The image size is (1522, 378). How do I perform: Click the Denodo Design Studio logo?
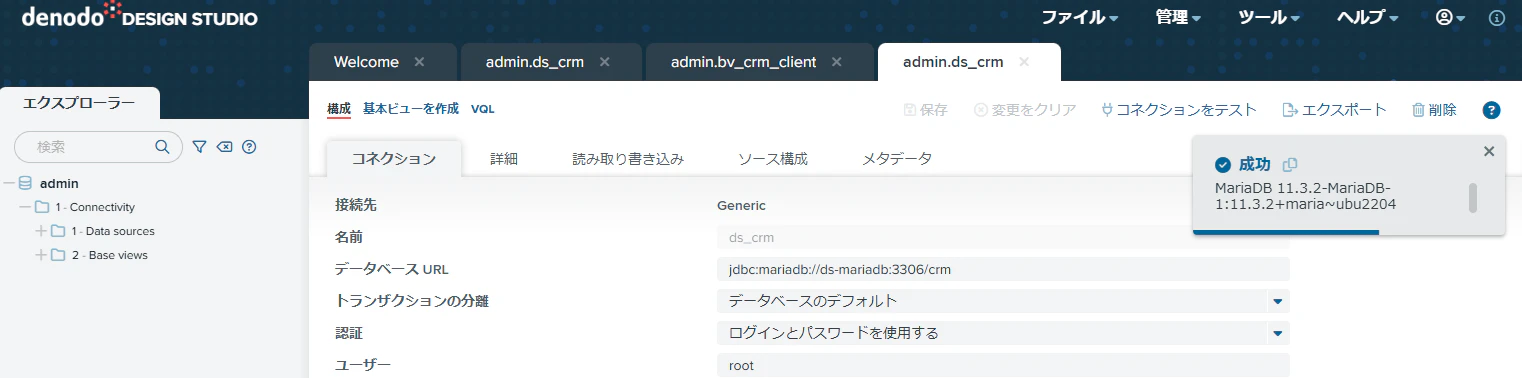pyautogui.click(x=139, y=17)
